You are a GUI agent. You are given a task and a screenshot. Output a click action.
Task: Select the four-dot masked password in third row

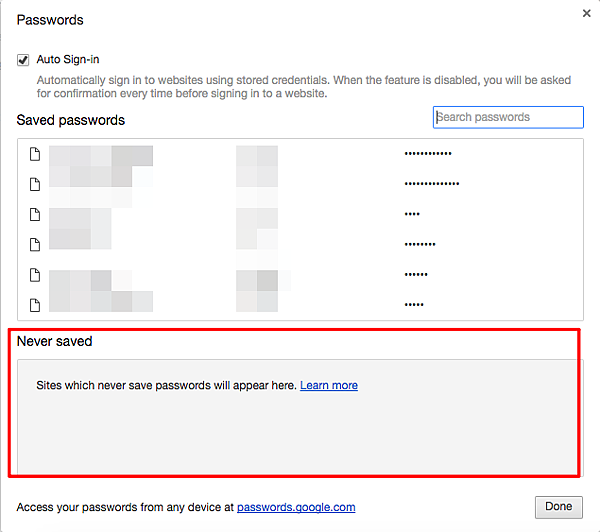412,214
